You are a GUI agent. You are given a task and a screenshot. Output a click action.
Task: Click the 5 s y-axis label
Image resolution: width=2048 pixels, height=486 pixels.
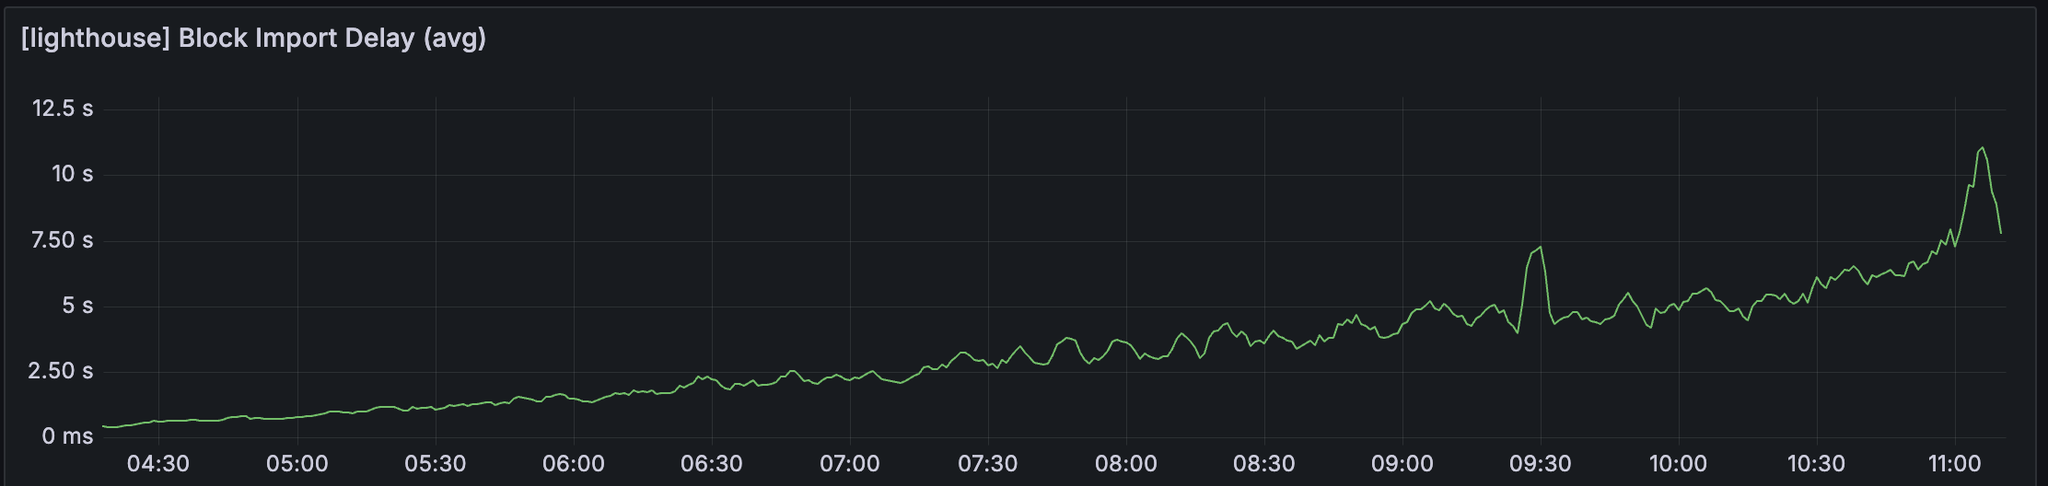point(77,305)
